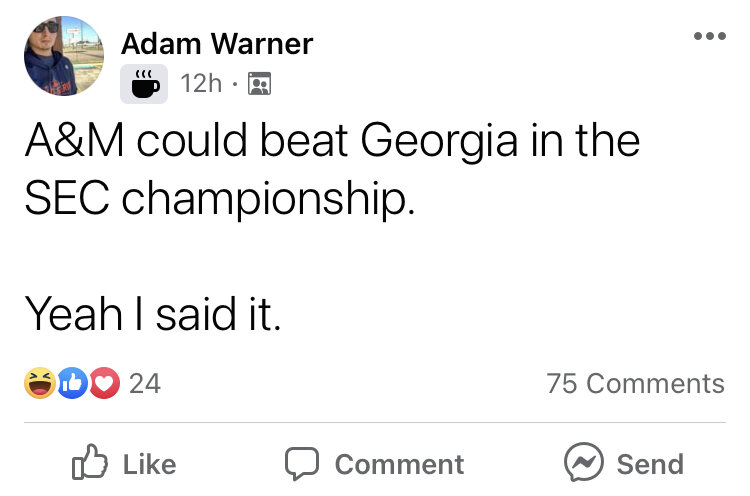Viewport: 750px width, 496px height.
Task: Click the coffee cup badge icon
Action: pos(144,84)
